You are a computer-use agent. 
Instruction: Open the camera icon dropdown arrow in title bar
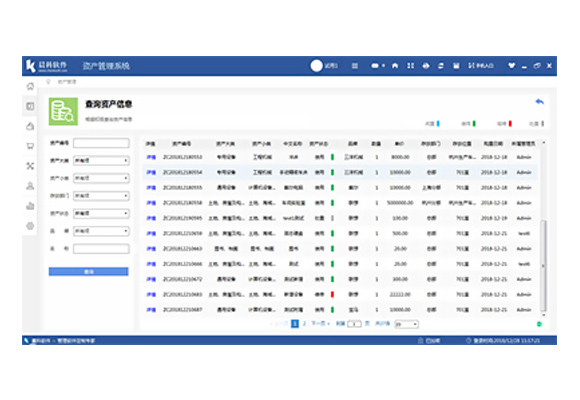(383, 66)
